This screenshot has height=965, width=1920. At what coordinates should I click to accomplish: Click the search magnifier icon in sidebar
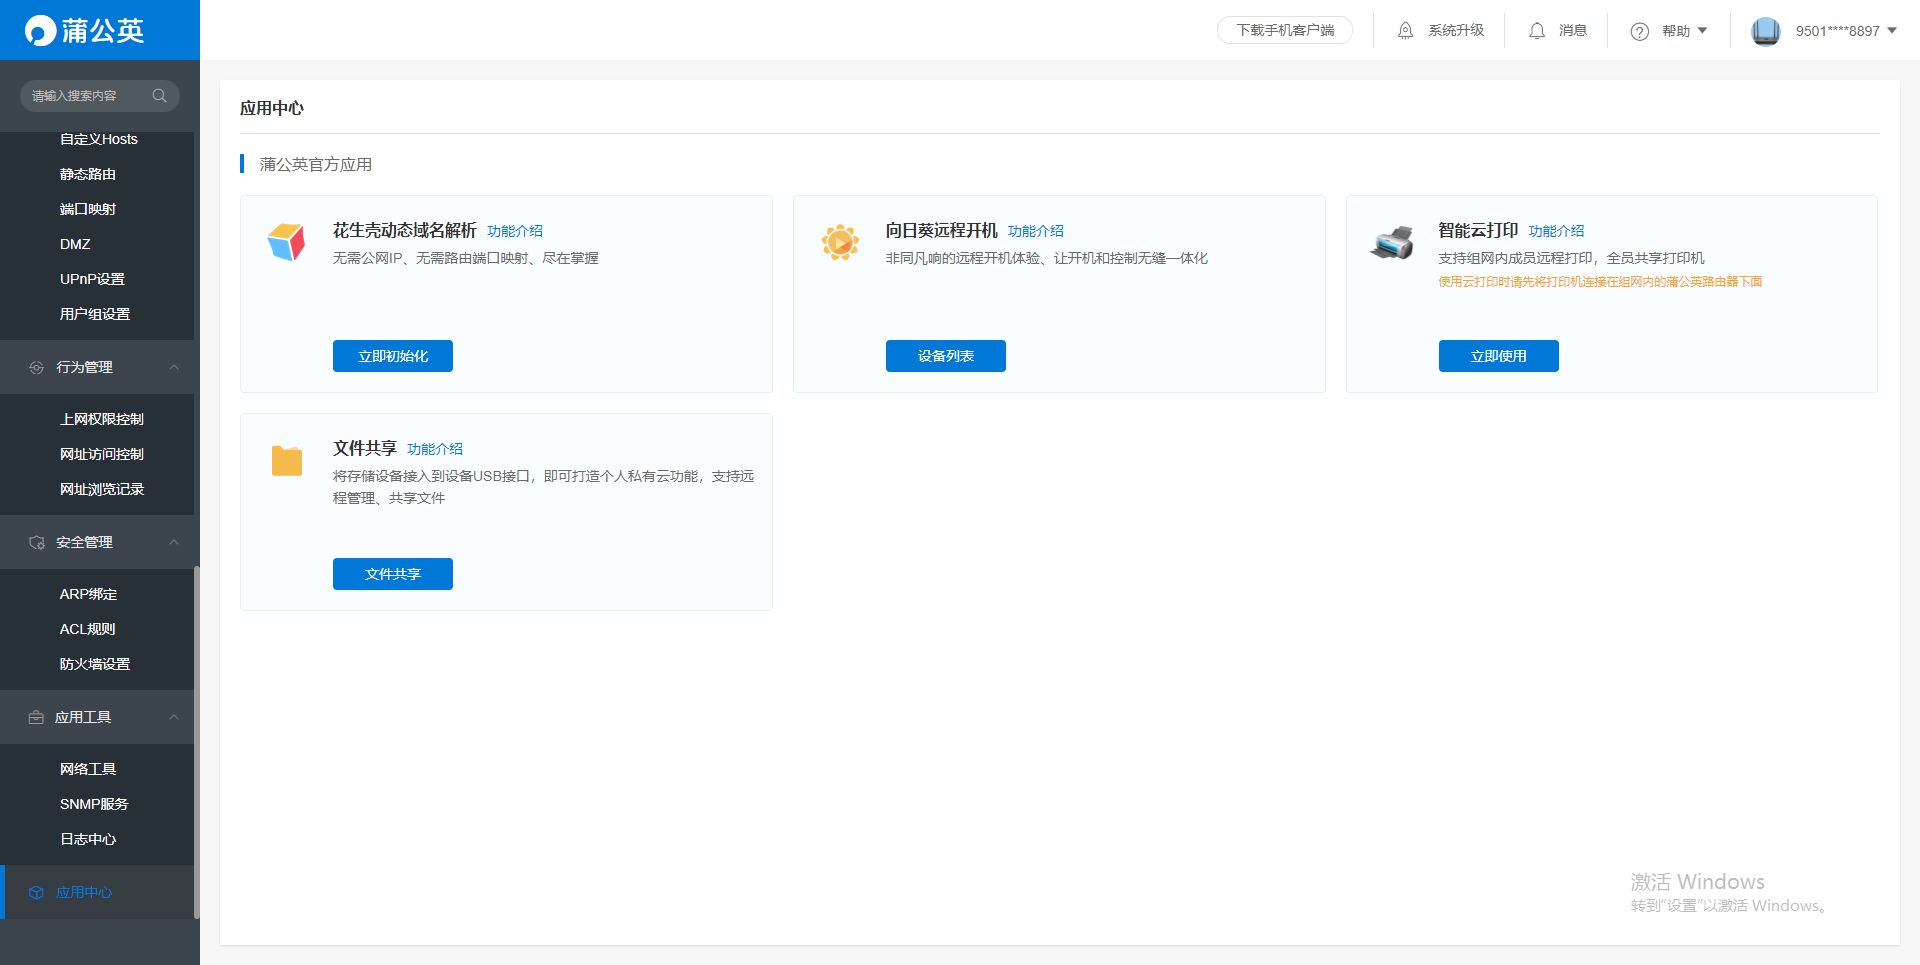coord(159,96)
